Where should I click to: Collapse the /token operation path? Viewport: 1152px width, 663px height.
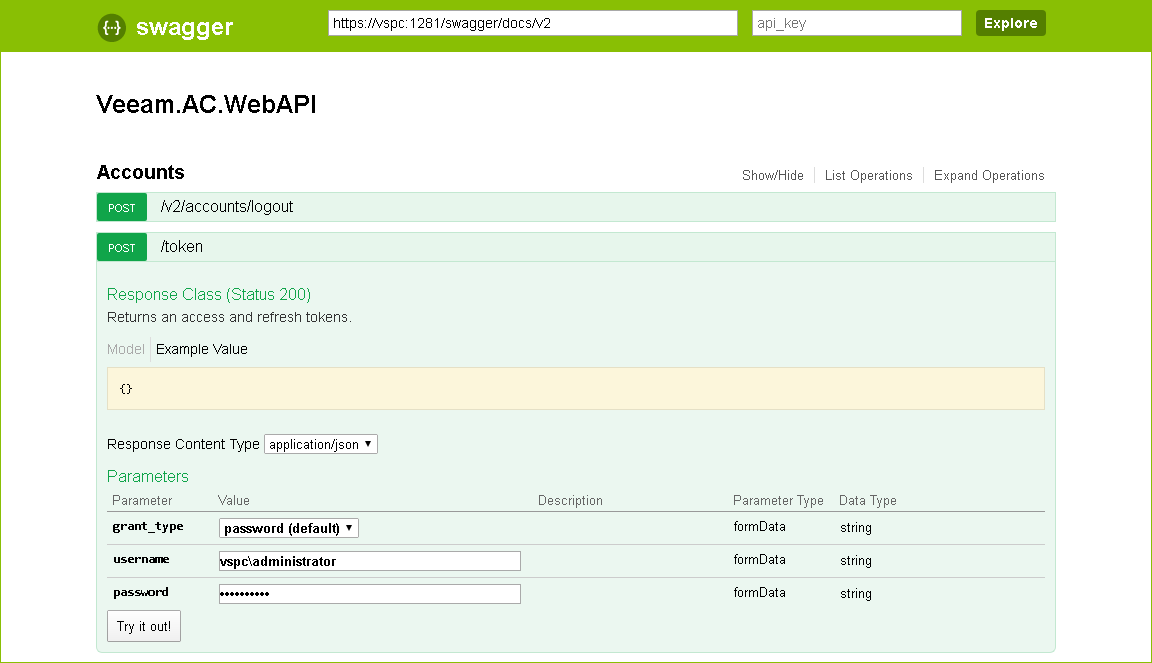(181, 247)
